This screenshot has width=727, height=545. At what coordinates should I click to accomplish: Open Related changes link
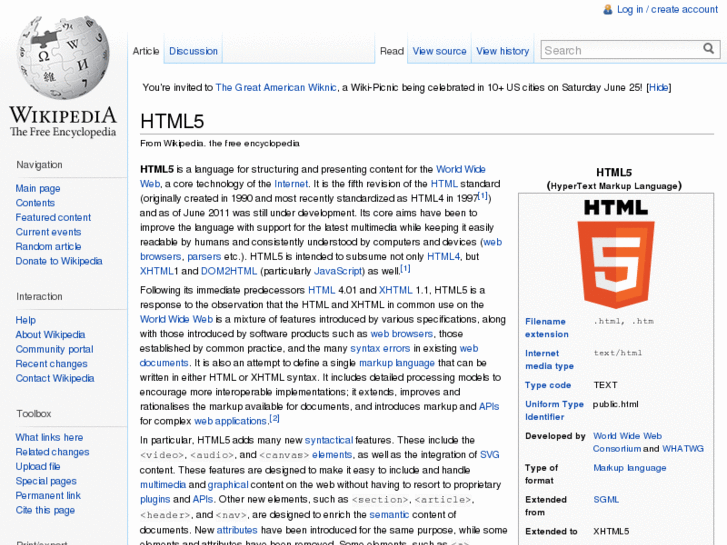click(52, 452)
